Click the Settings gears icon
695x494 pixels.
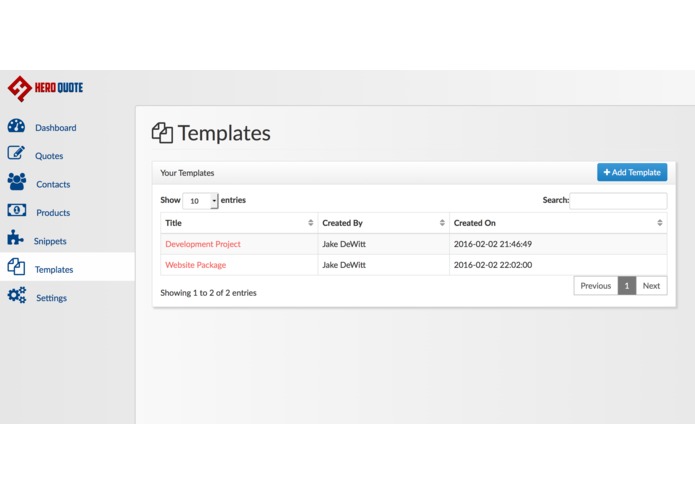pyautogui.click(x=17, y=295)
